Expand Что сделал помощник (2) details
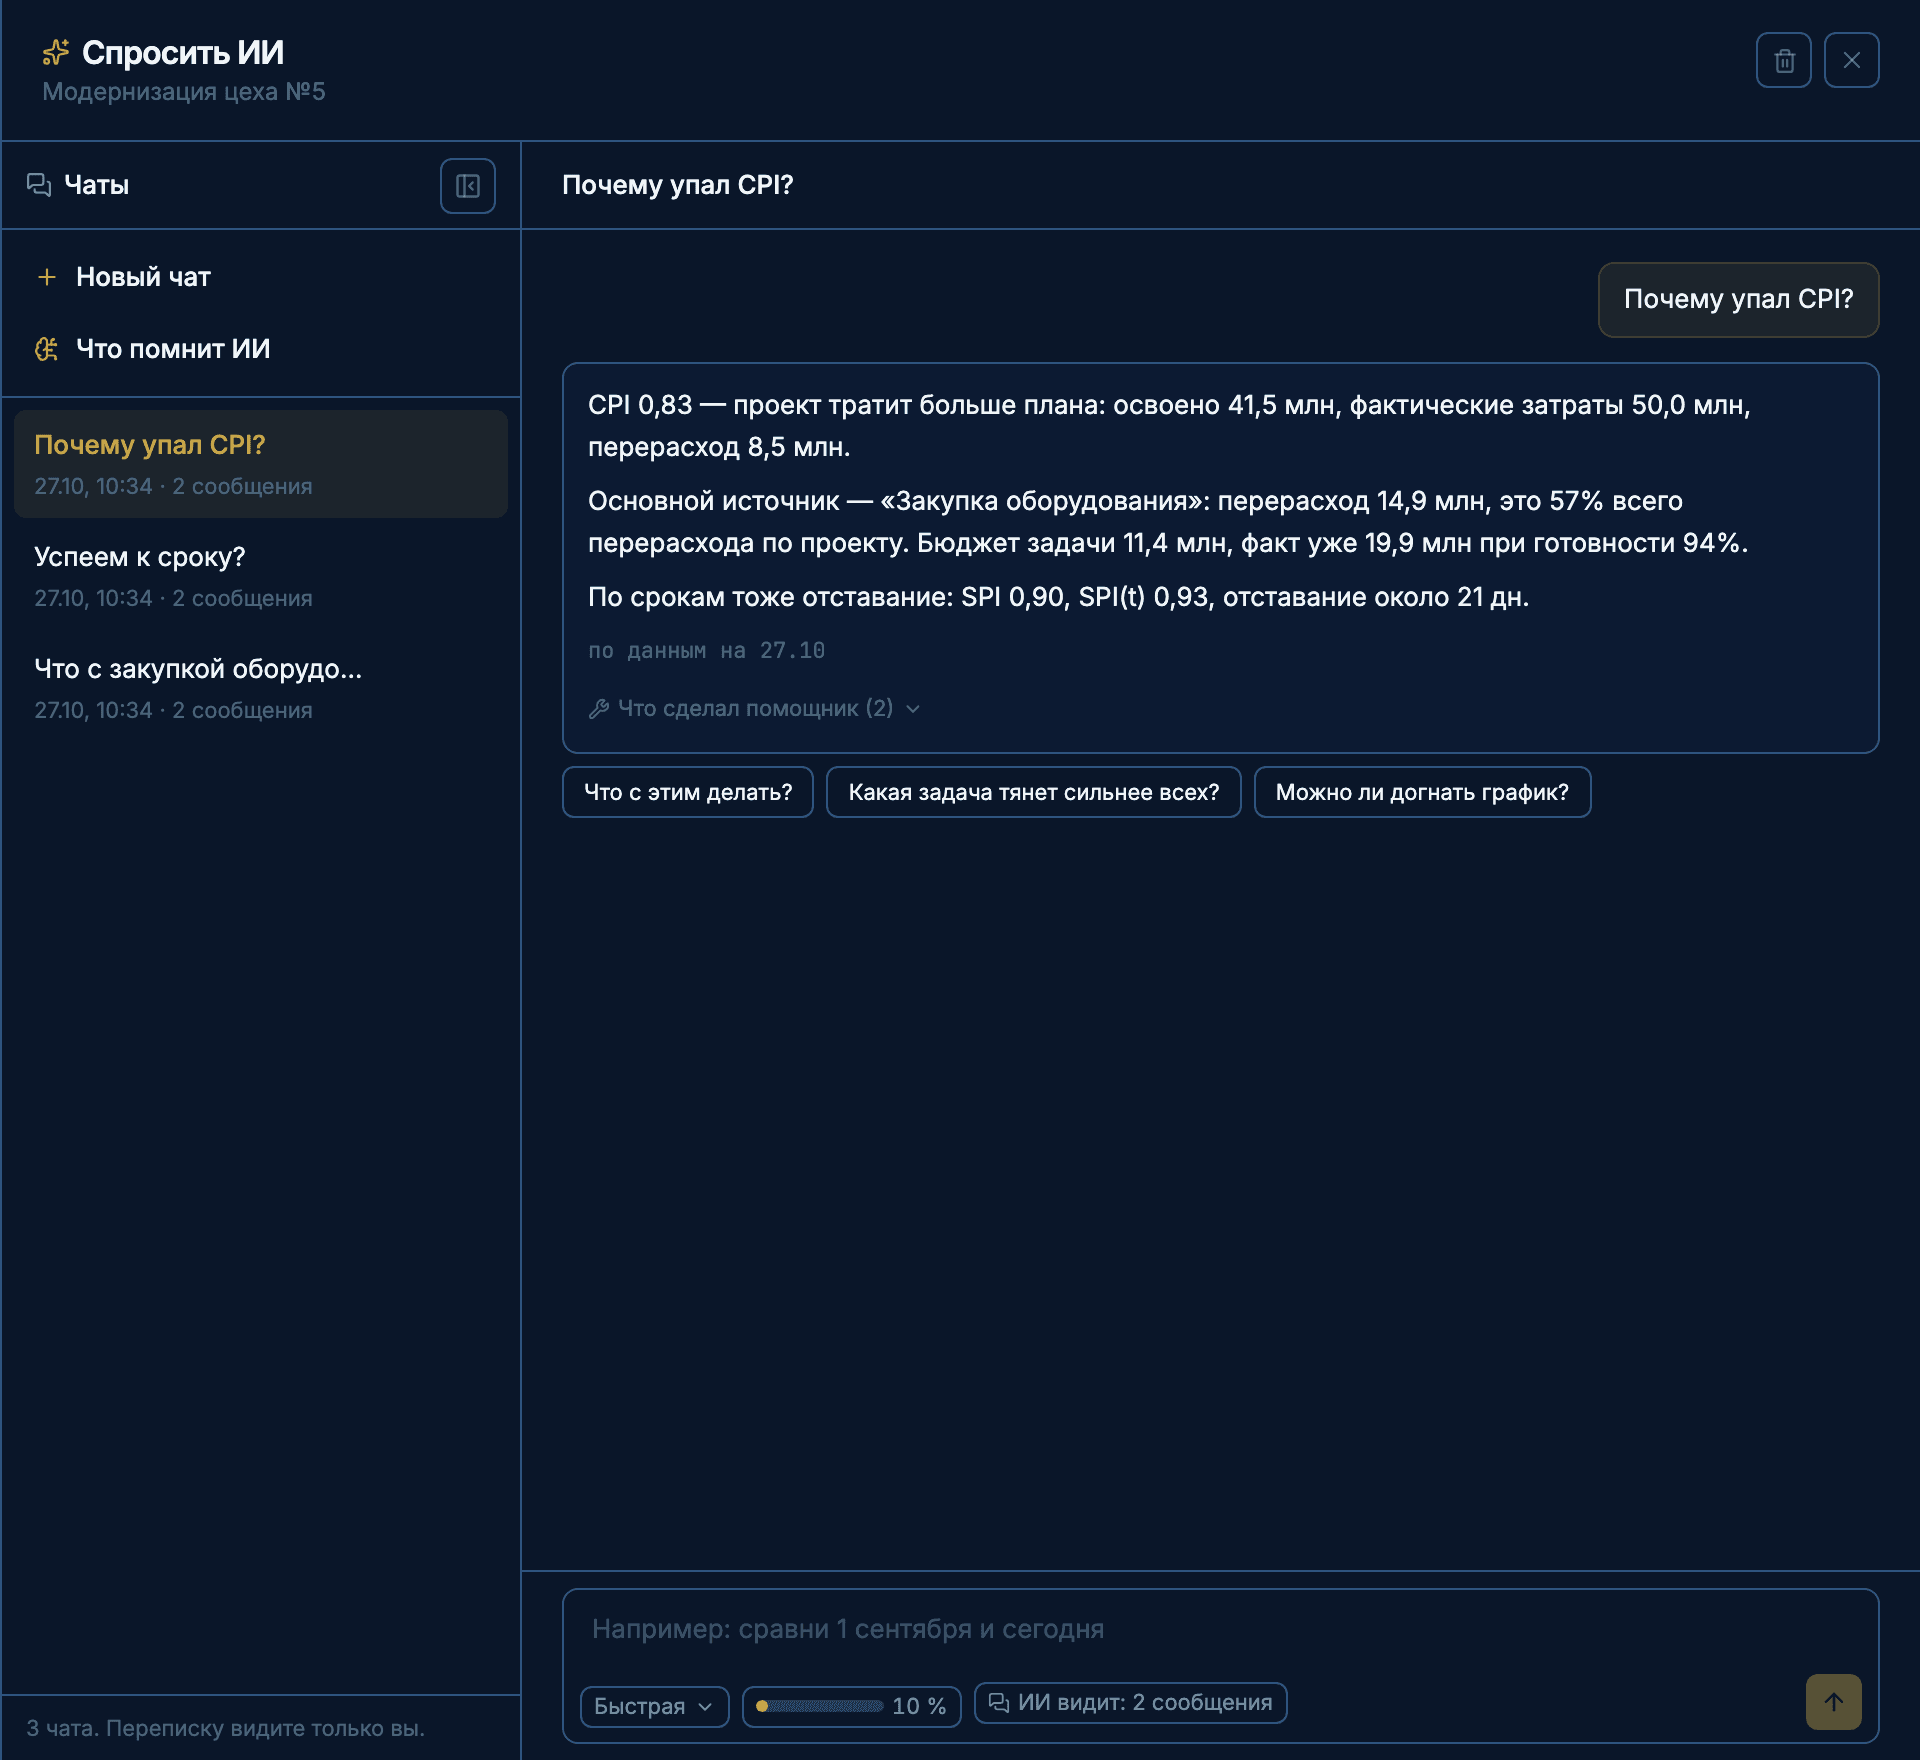 point(755,709)
